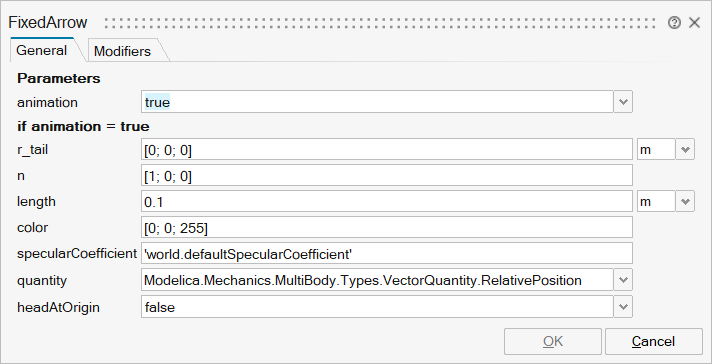The image size is (712, 364).
Task: Expand the animation dropdown arrow
Action: (623, 102)
